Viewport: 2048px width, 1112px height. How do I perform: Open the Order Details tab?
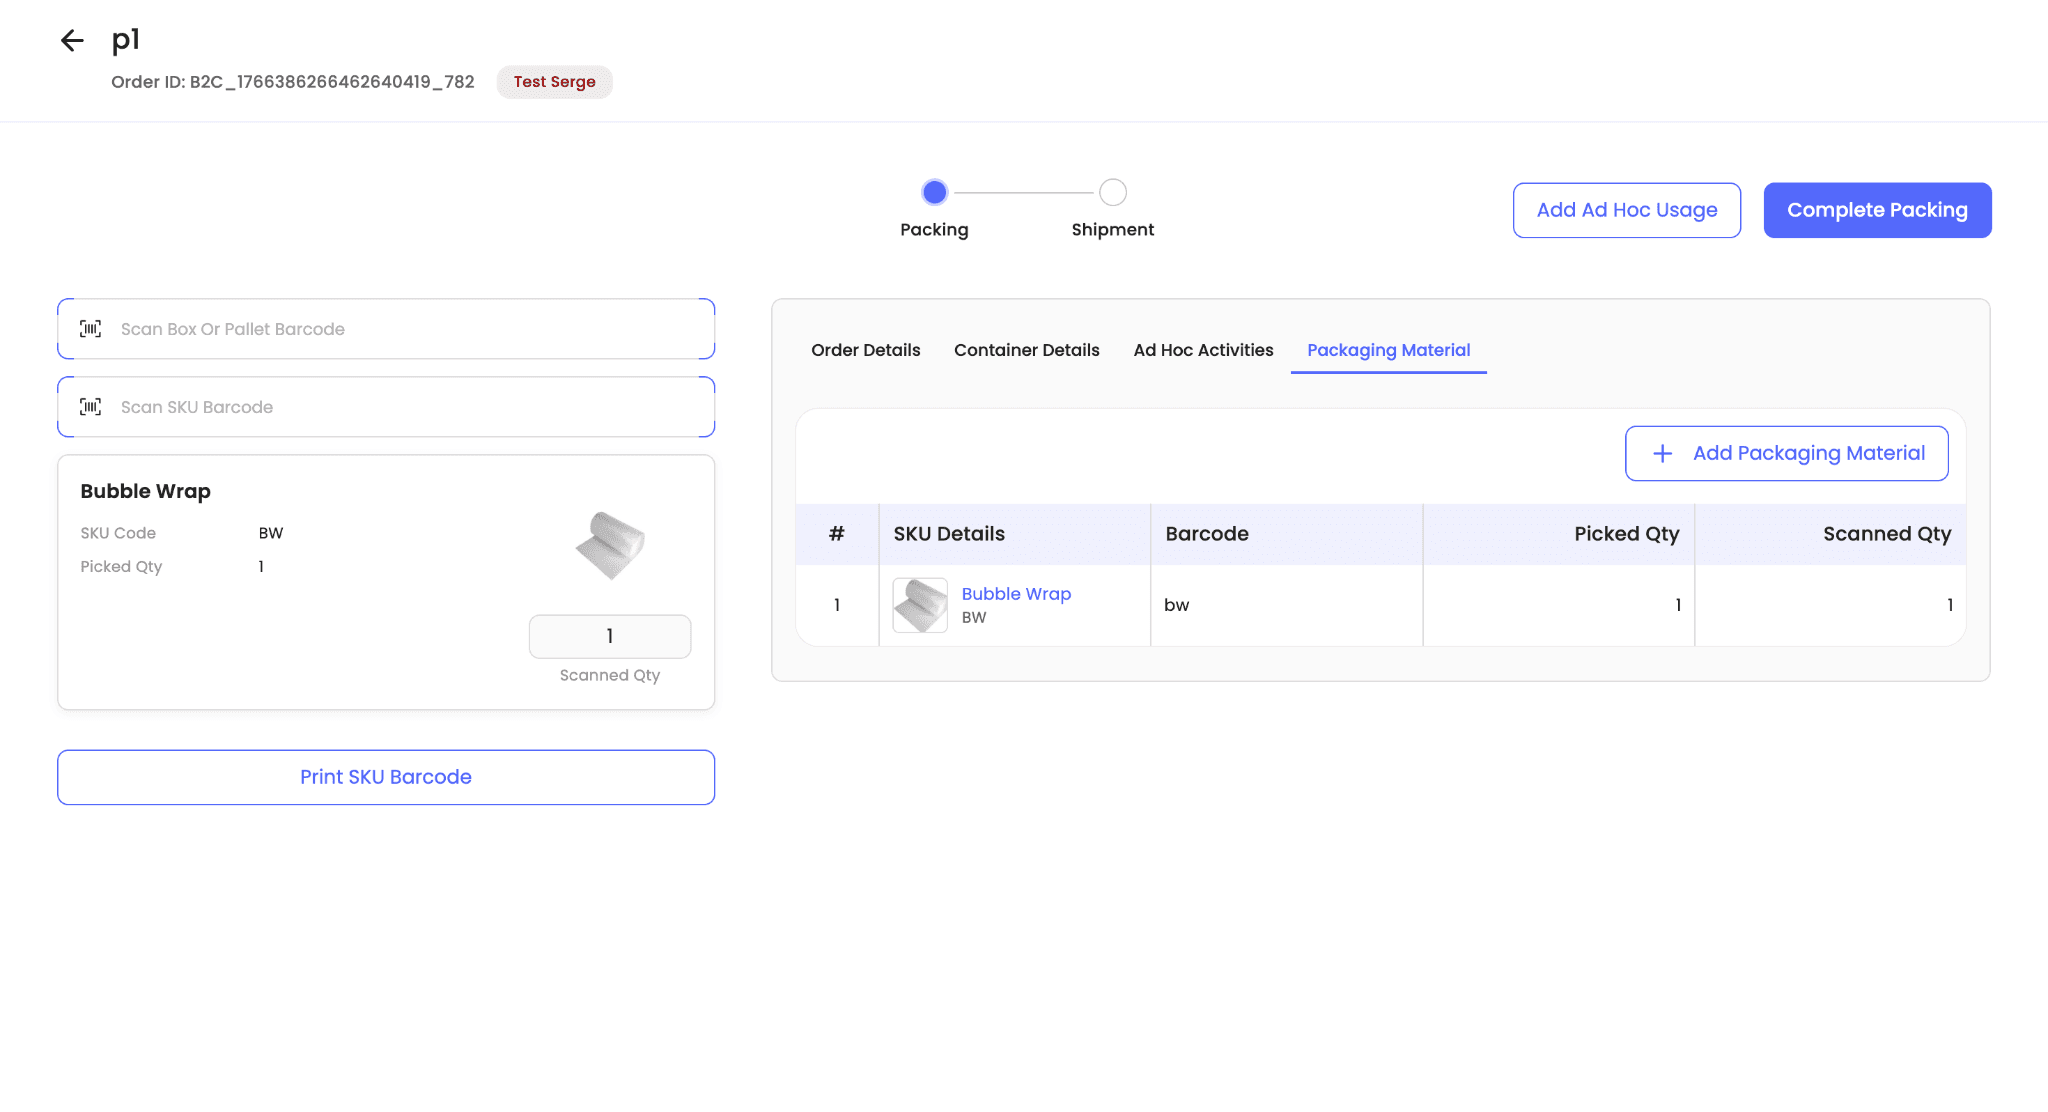[x=865, y=350]
